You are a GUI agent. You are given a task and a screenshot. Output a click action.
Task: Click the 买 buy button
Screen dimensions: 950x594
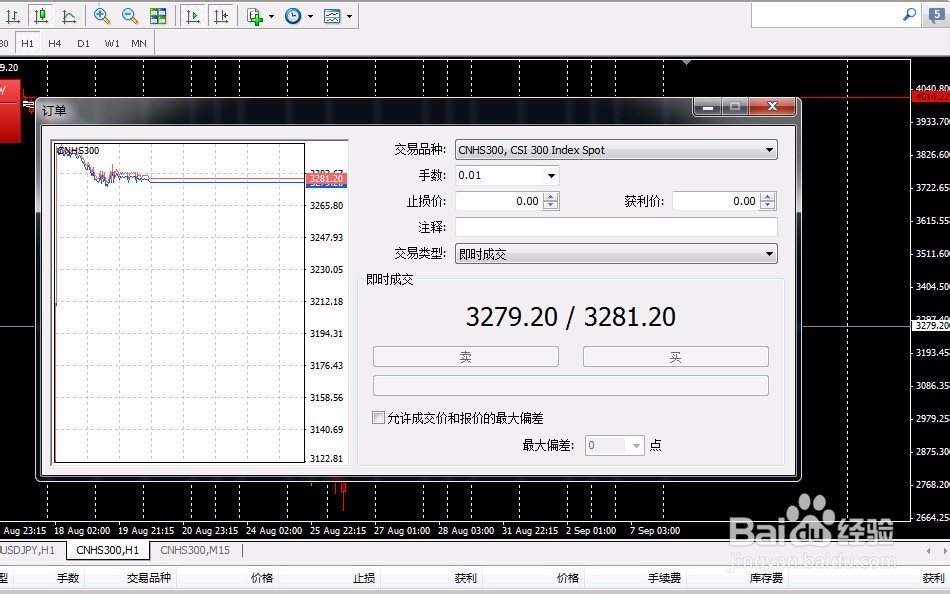(675, 356)
